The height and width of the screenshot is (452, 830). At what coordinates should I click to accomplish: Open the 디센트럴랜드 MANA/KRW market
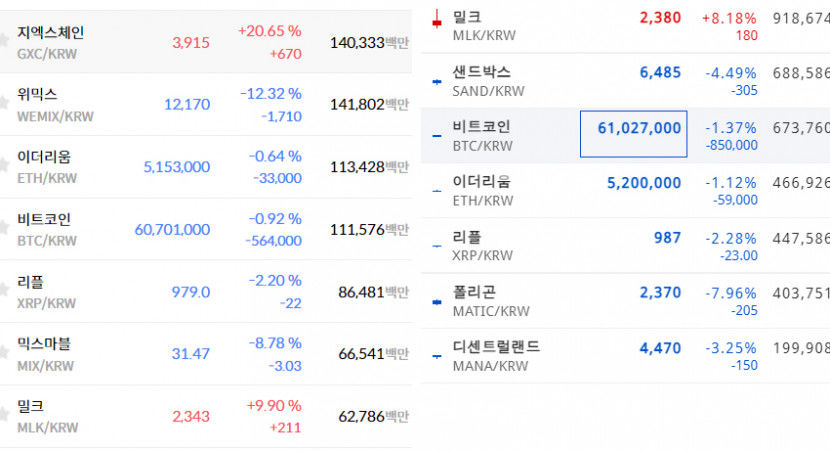pyautogui.click(x=496, y=347)
